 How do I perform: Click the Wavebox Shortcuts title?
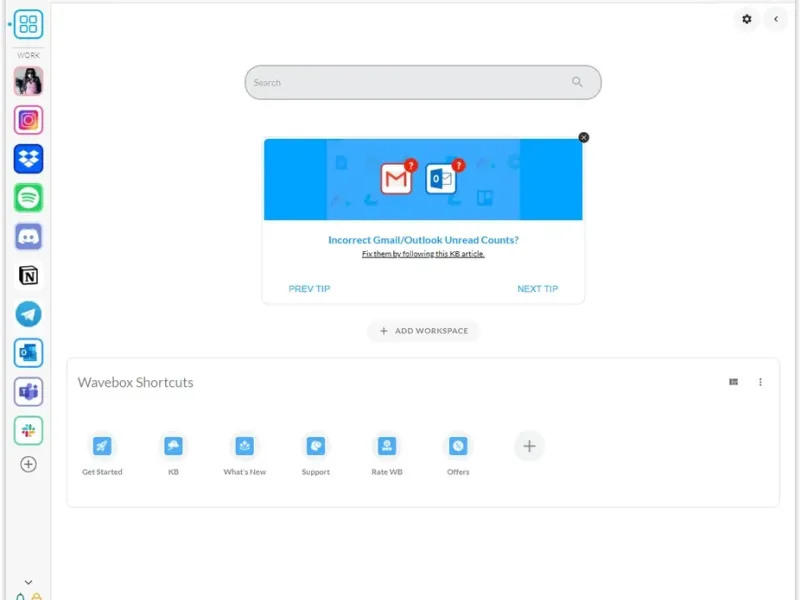[x=135, y=382]
